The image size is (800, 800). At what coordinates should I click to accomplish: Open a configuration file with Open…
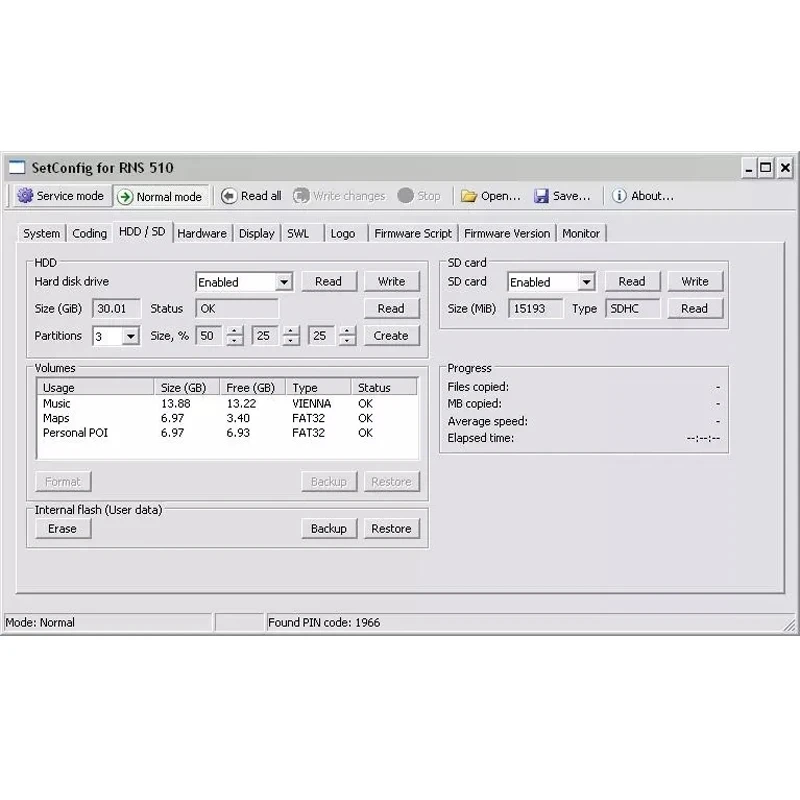[490, 196]
